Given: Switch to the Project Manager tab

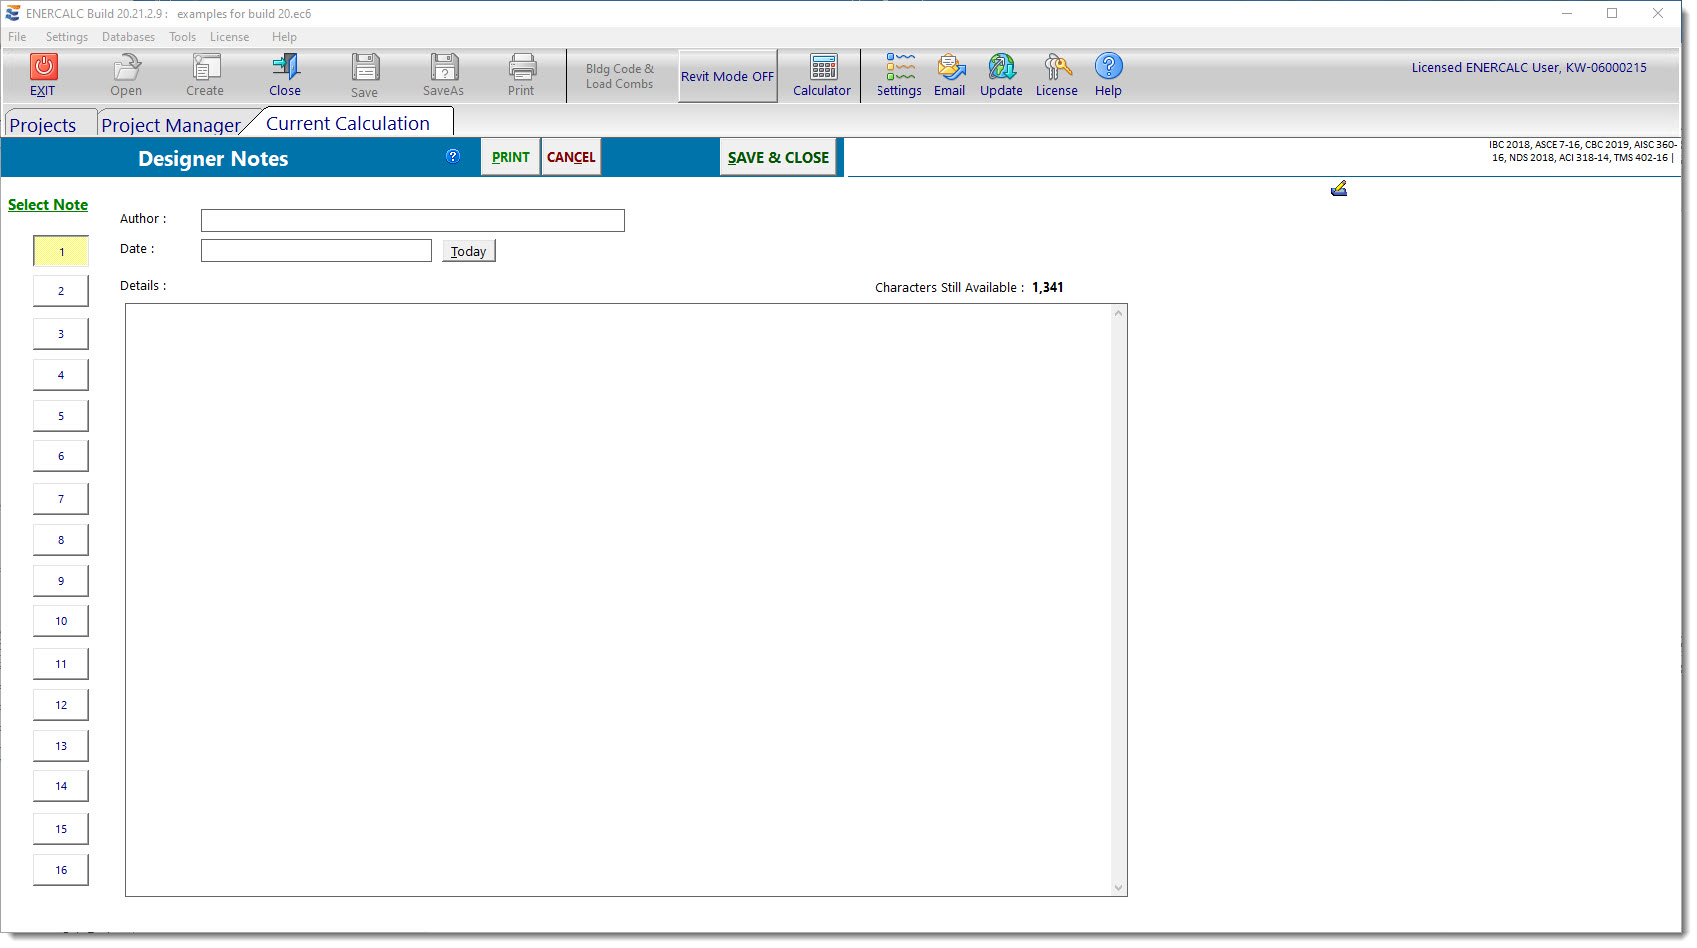Looking at the screenshot, I should point(171,125).
